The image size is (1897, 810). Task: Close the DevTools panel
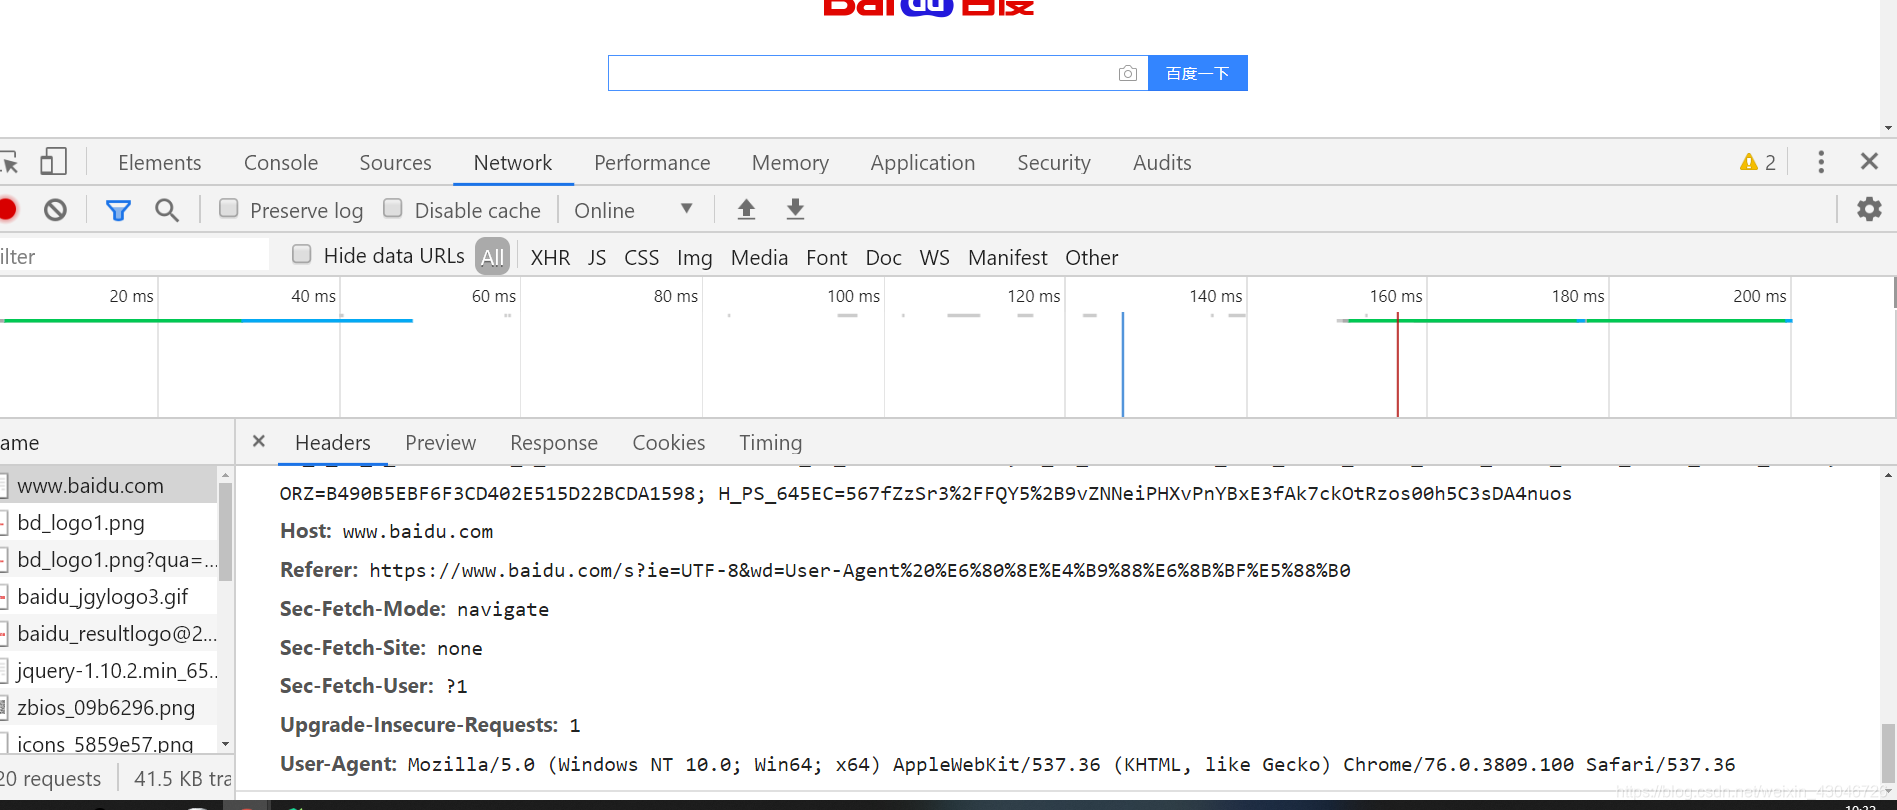[1869, 161]
